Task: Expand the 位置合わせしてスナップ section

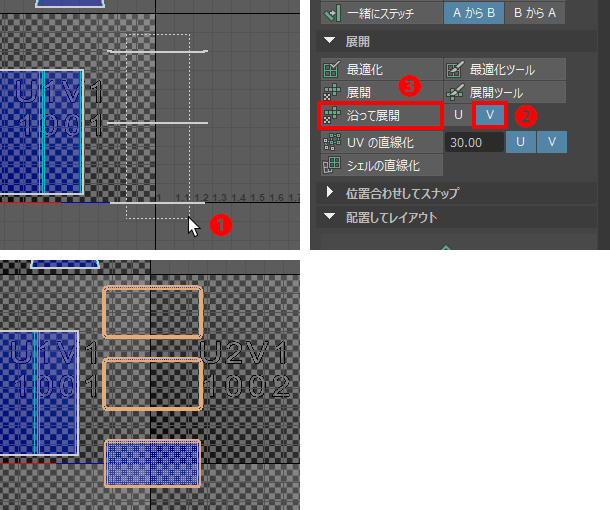Action: click(329, 191)
